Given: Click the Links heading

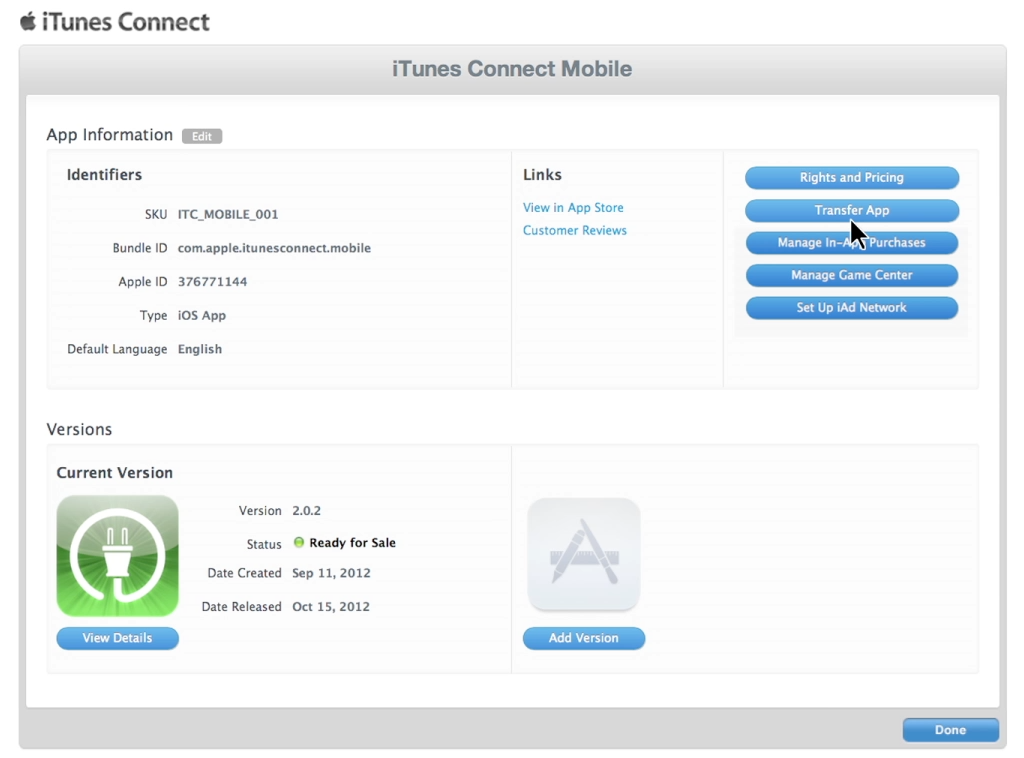Looking at the screenshot, I should (542, 175).
